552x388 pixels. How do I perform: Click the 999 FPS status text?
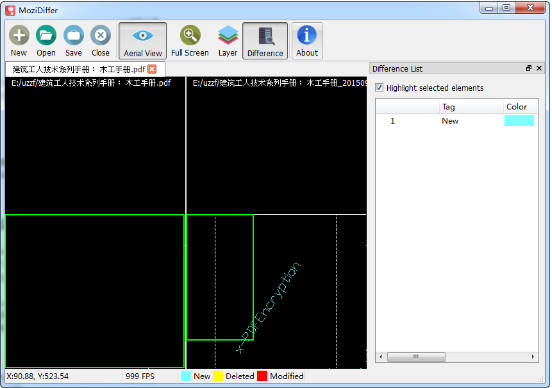coord(140,376)
